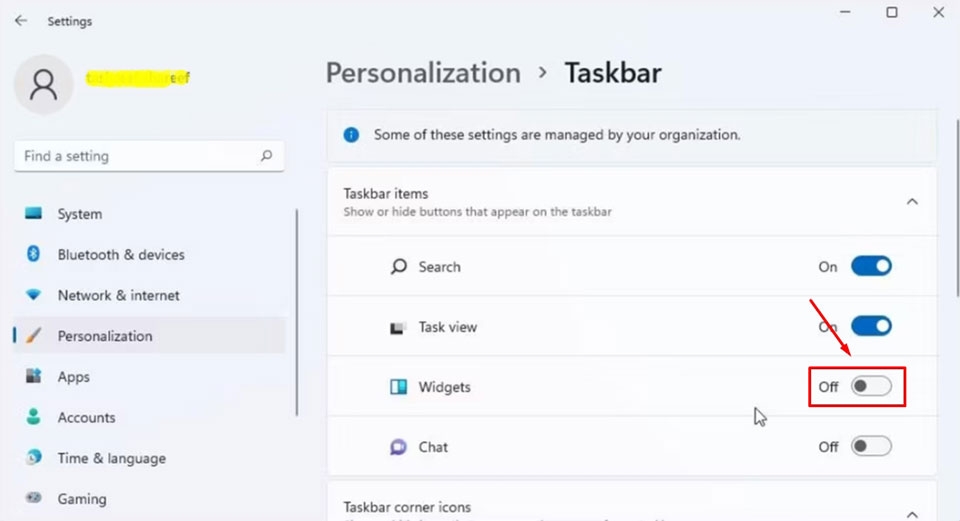Viewport: 960px width, 521px height.
Task: Click the Widgets icon
Action: (399, 387)
